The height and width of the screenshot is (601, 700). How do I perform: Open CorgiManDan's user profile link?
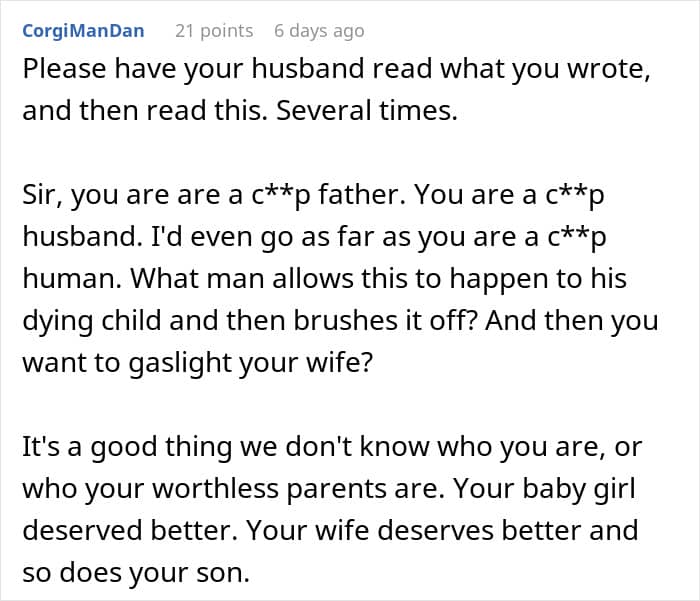coord(83,31)
